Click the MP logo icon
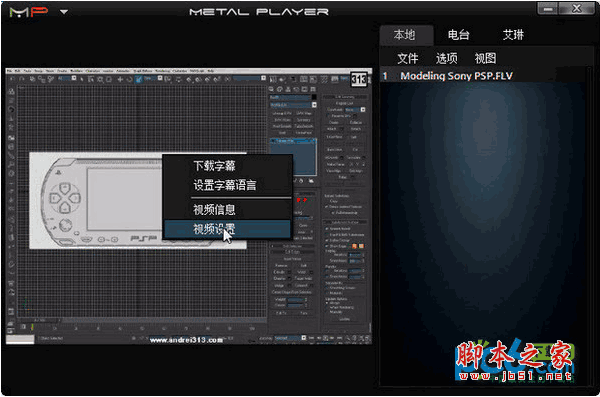Image resolution: width=600 pixels, height=397 pixels. point(29,12)
